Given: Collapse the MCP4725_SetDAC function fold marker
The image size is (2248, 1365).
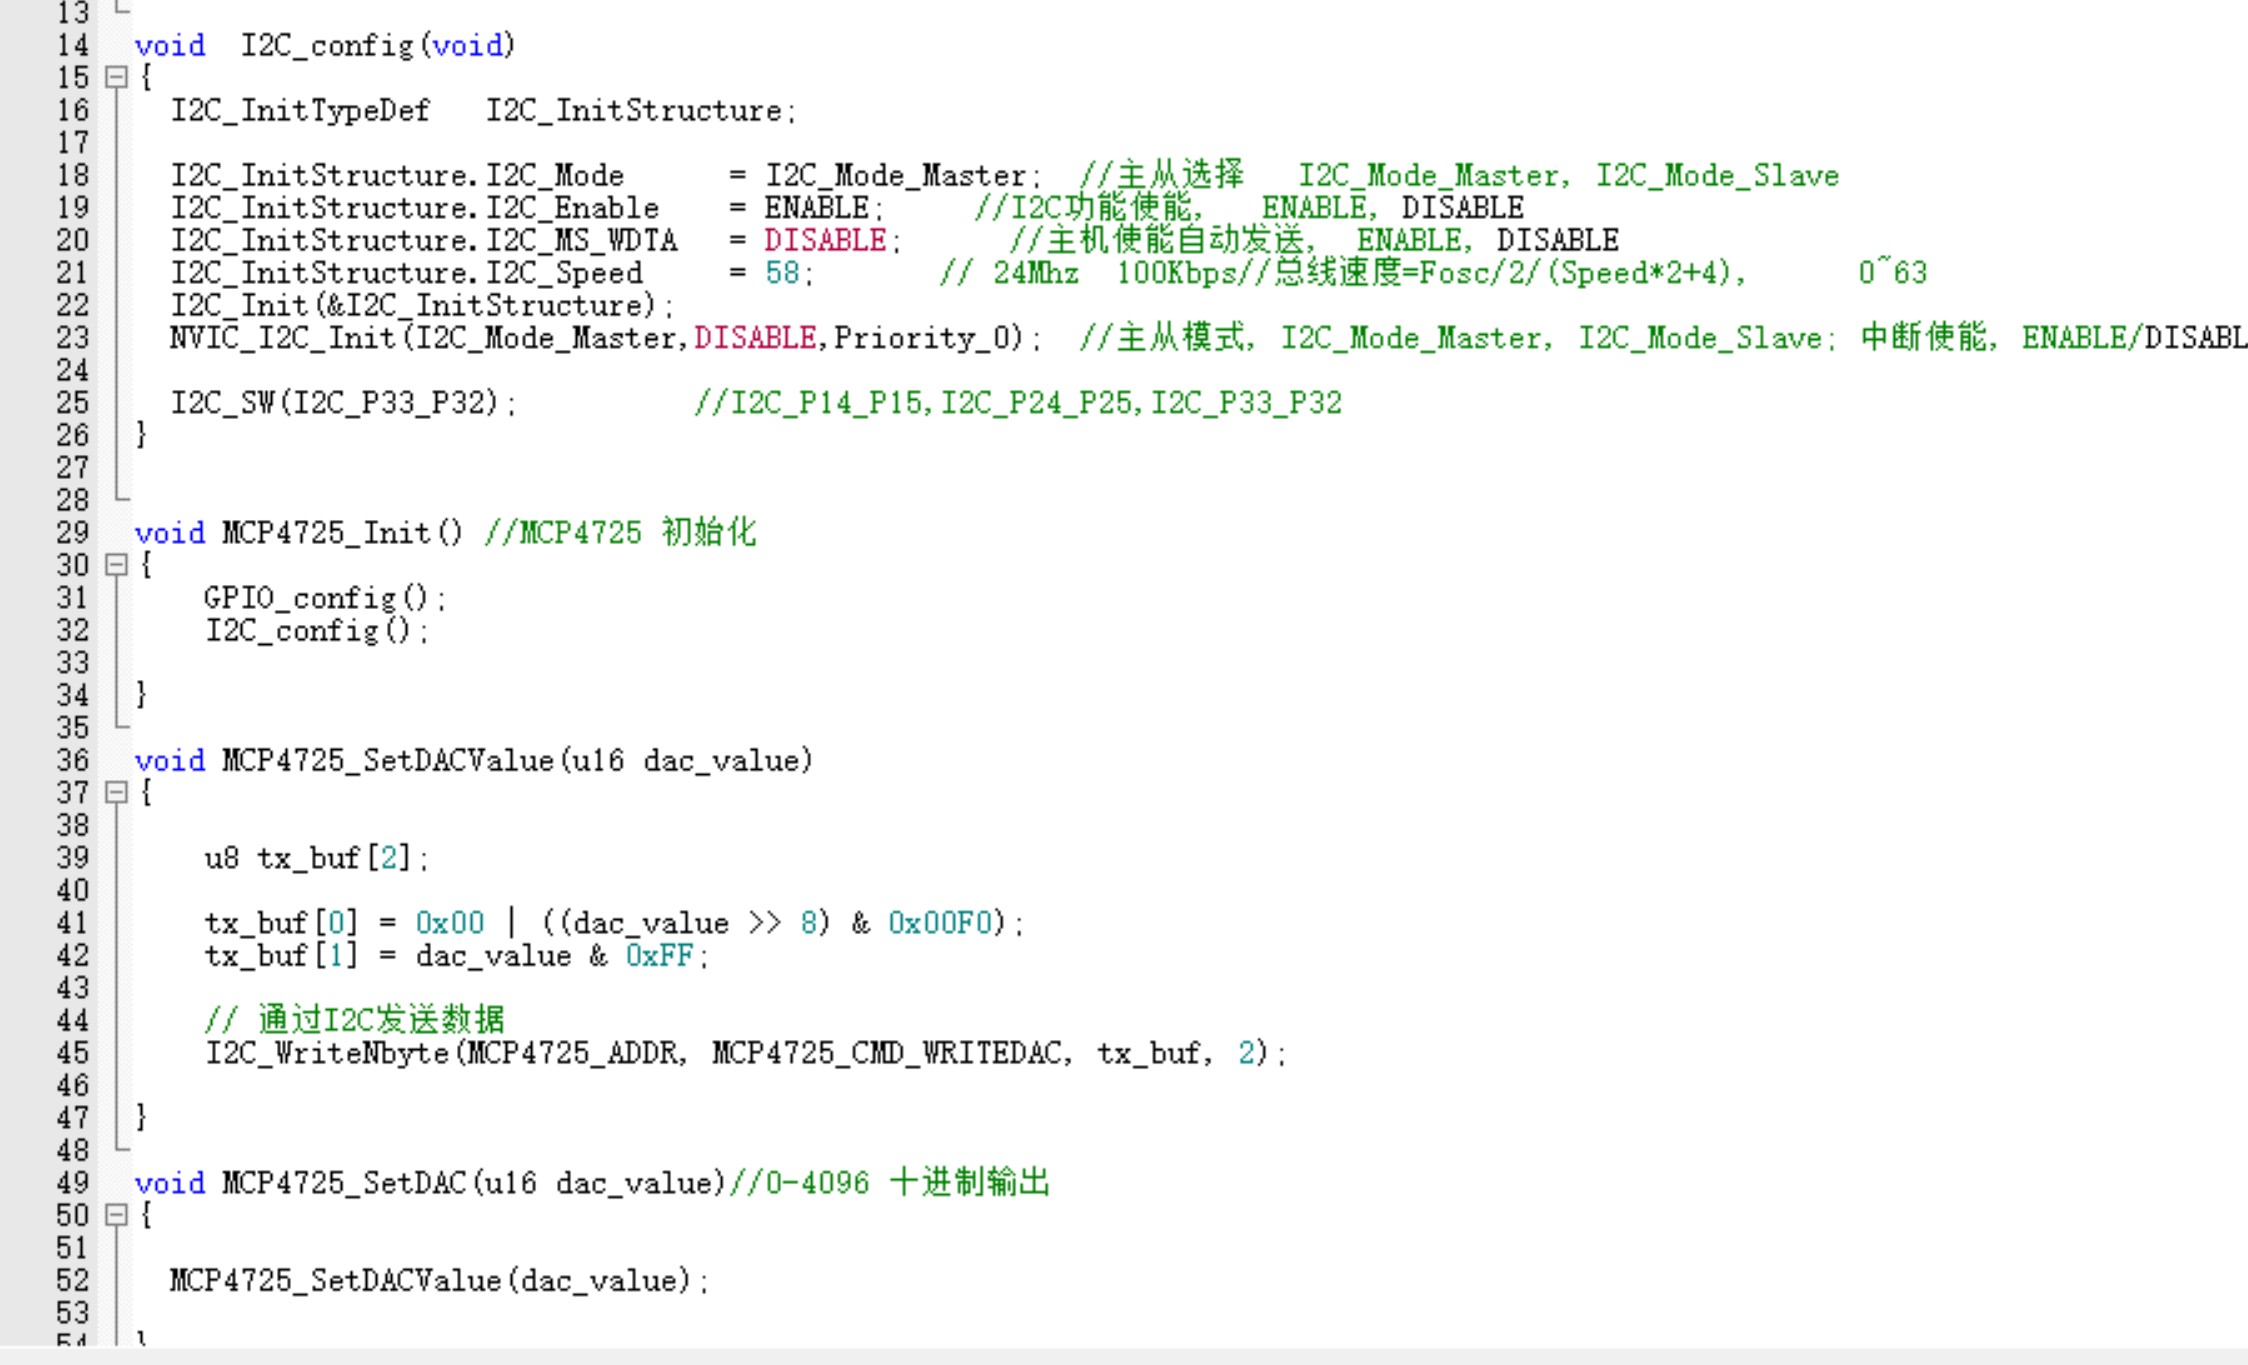Looking at the screenshot, I should [116, 1215].
